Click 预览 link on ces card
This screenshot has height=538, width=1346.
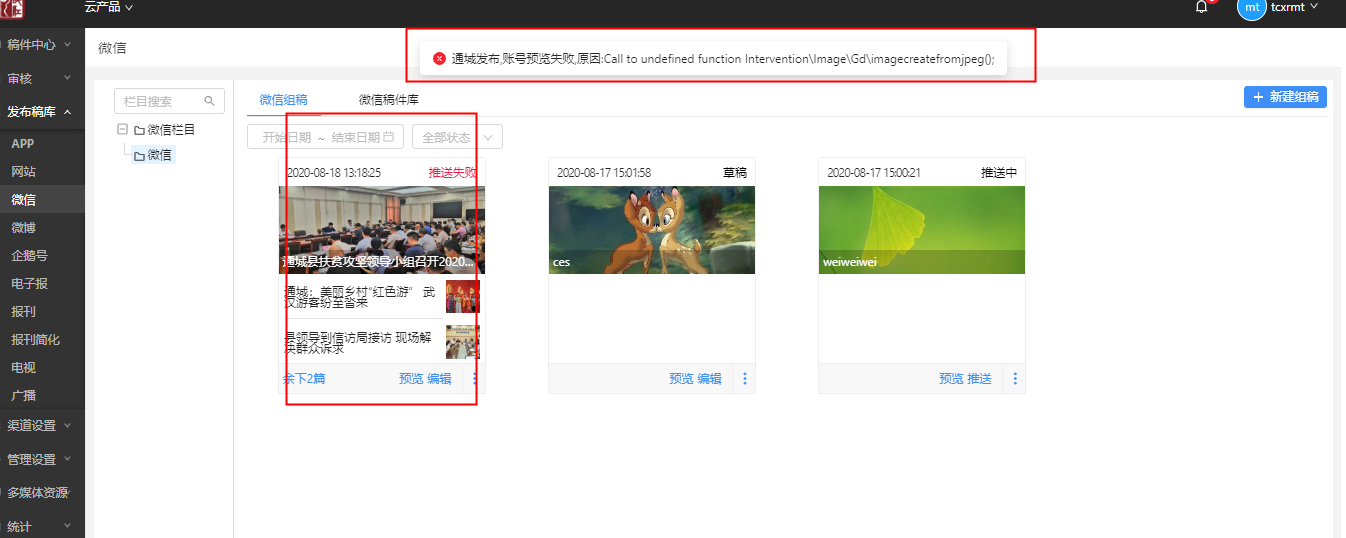681,379
